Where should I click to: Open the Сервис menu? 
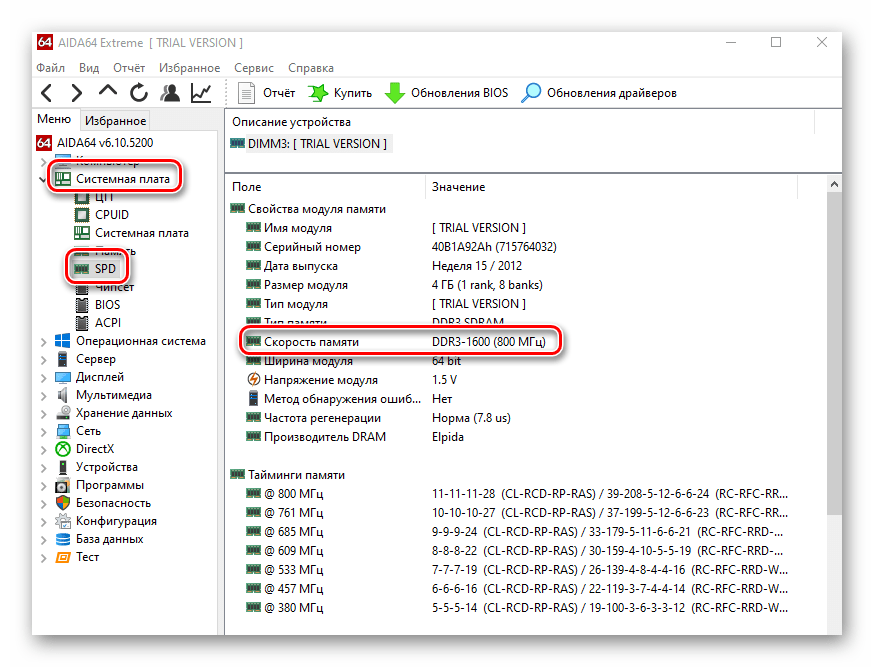[254, 68]
